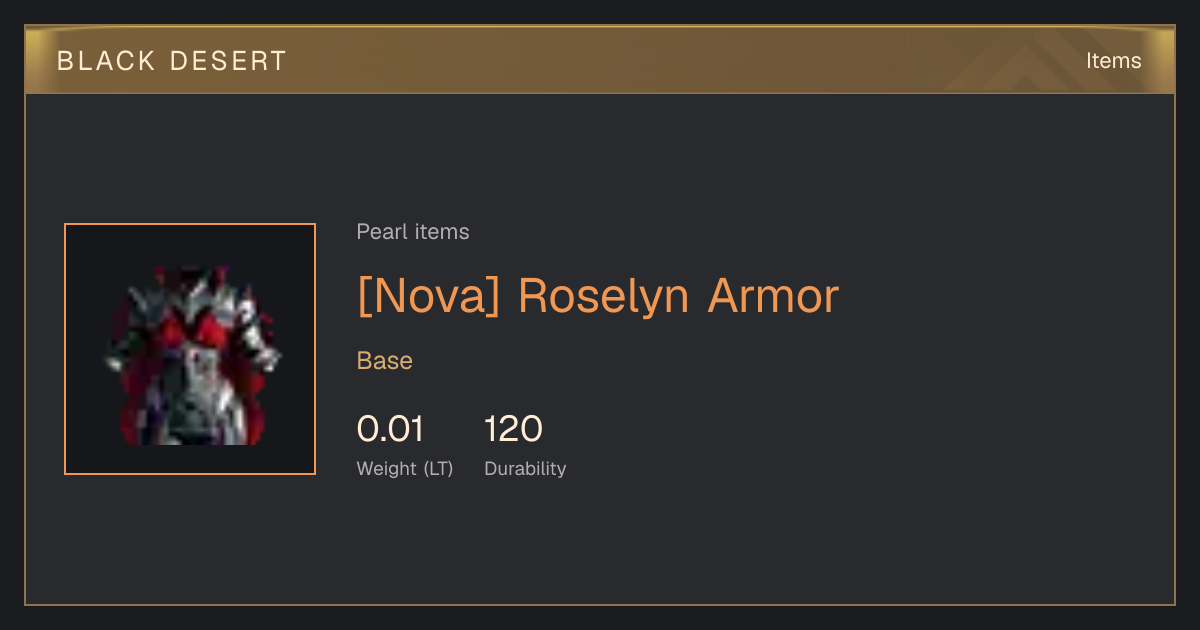1200x630 pixels.
Task: Open the Pearl items category
Action: click(413, 232)
